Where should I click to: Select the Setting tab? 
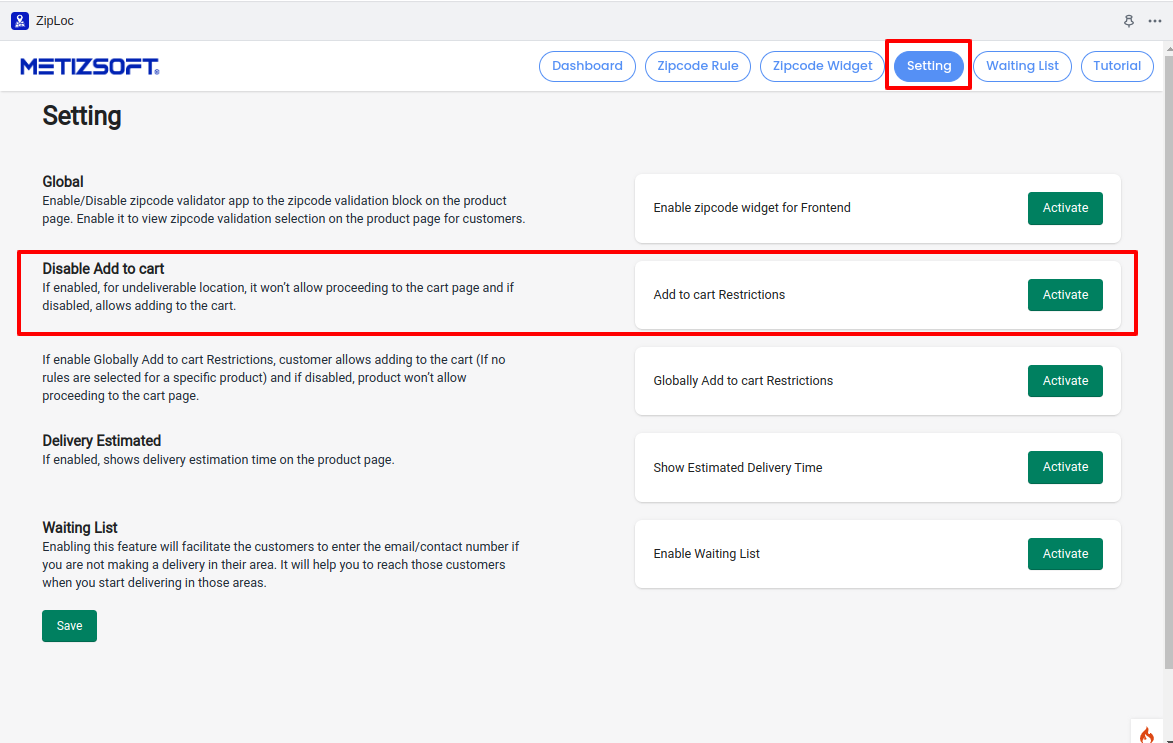coord(928,66)
